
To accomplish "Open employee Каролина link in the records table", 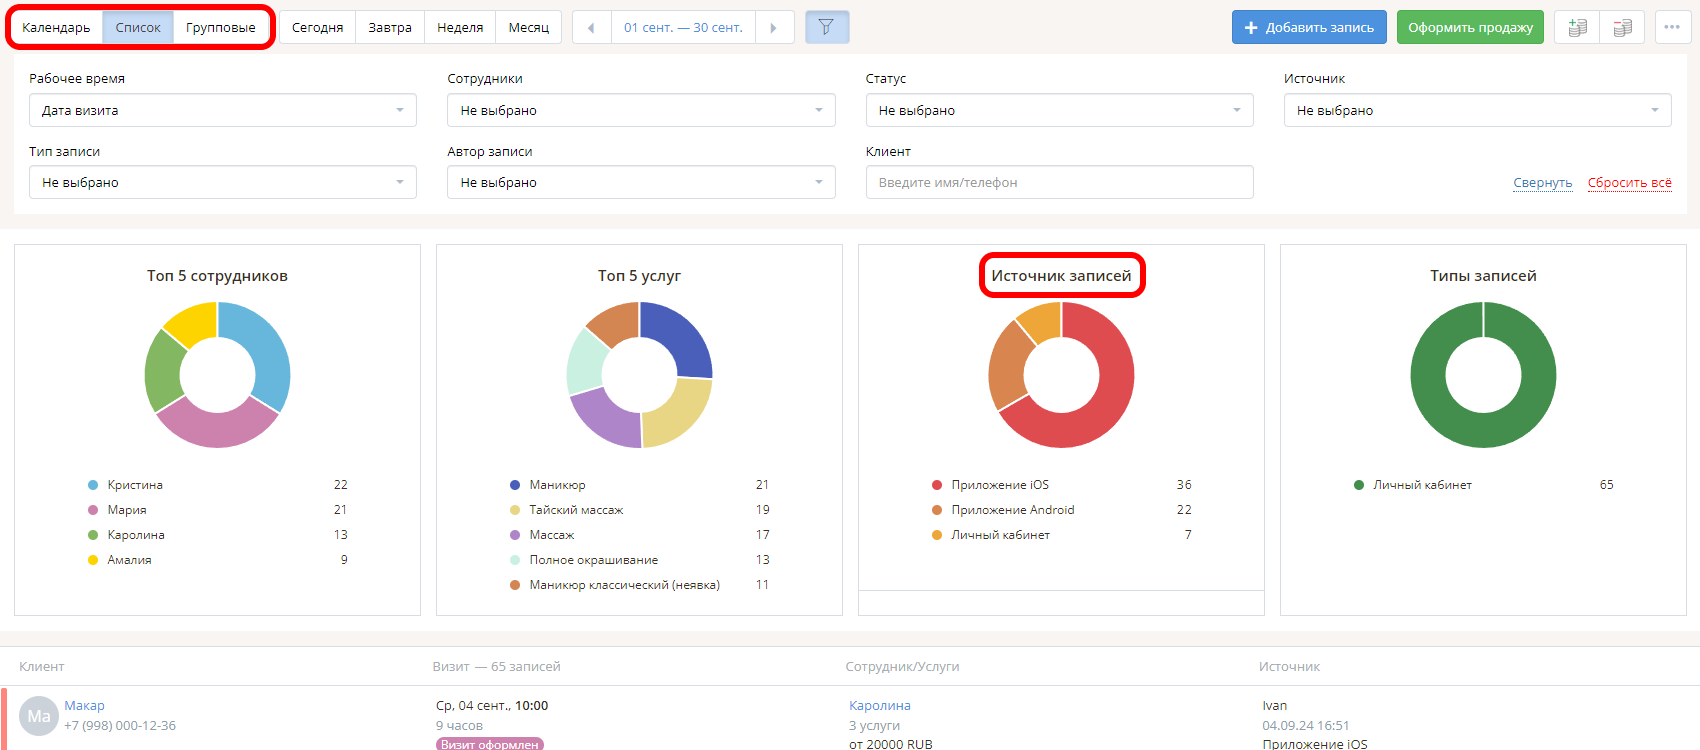I will [x=880, y=706].
